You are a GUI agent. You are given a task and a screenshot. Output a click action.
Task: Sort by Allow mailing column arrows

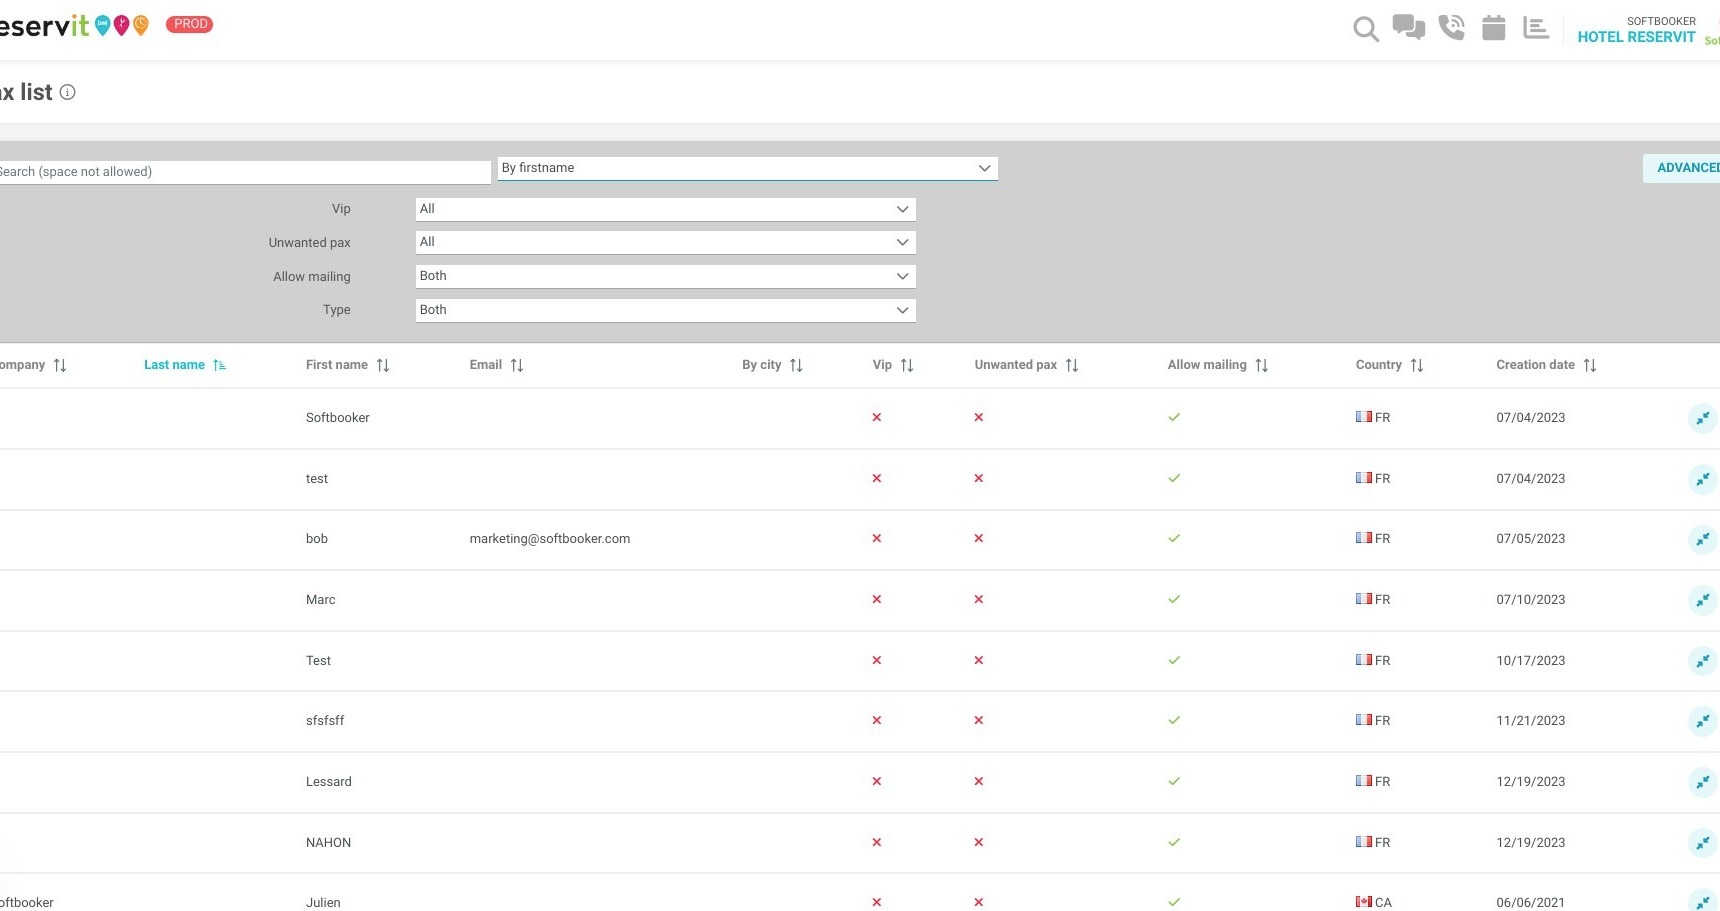[1262, 365]
